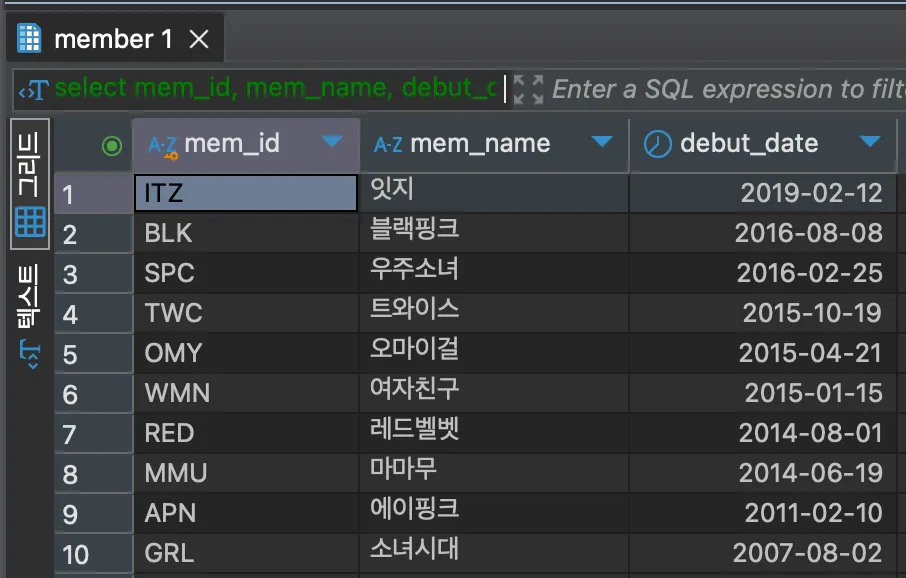The image size is (906, 578).
Task: Select the WMN cell
Action: point(246,393)
